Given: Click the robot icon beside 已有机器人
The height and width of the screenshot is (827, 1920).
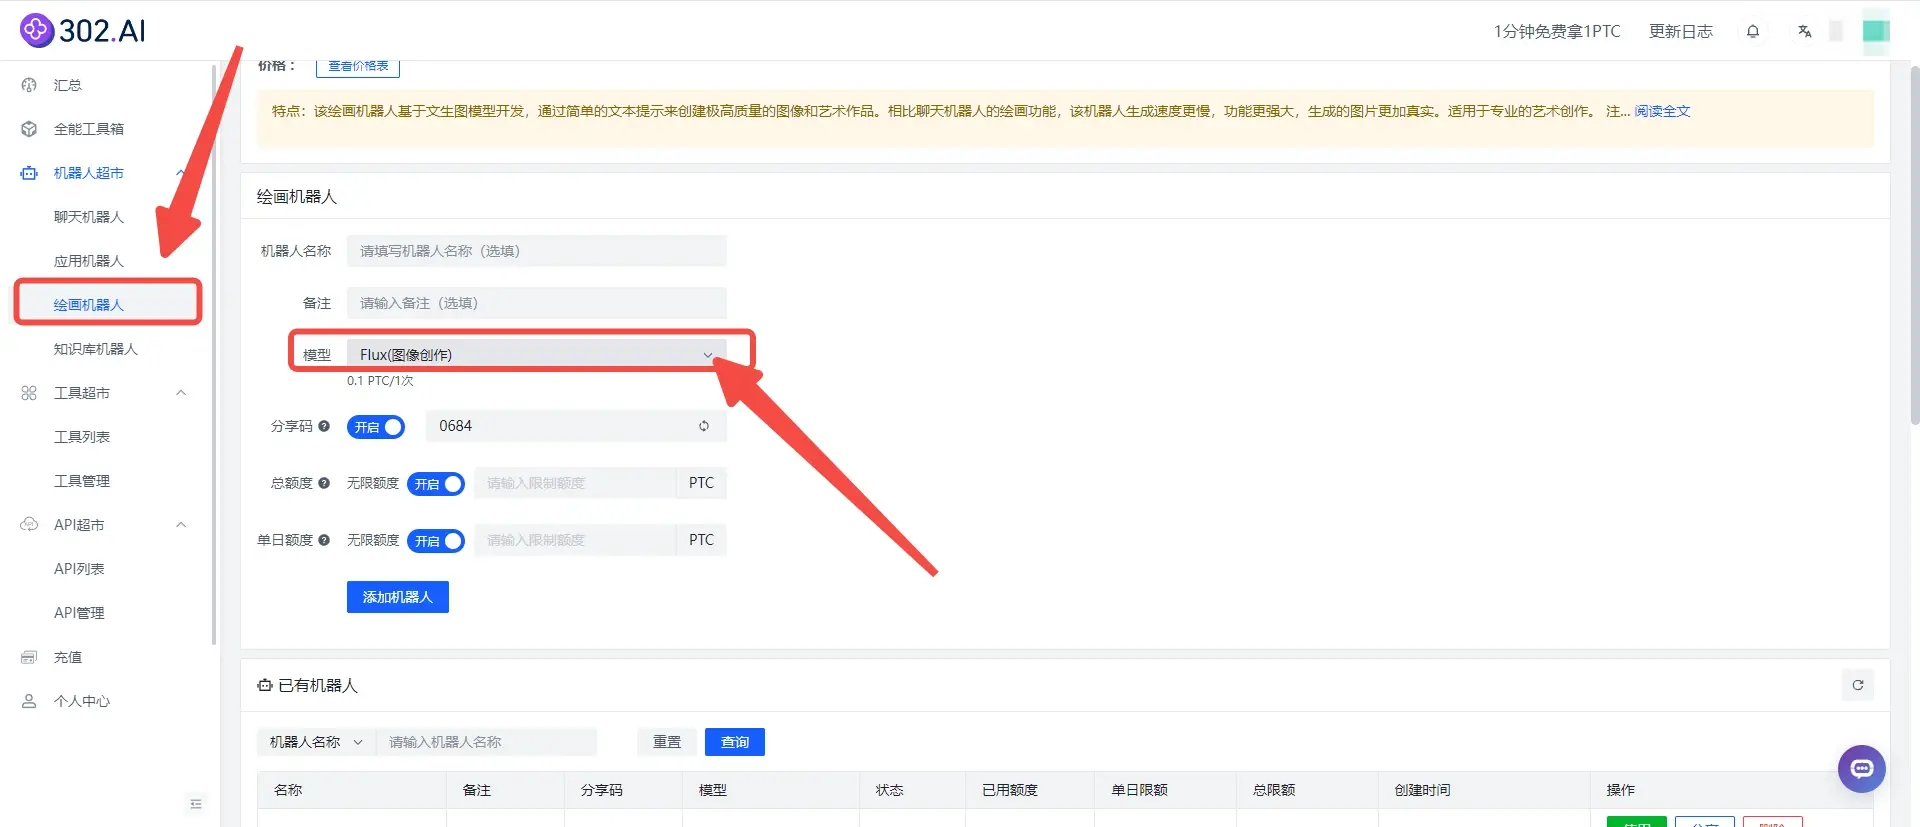Looking at the screenshot, I should (x=265, y=685).
